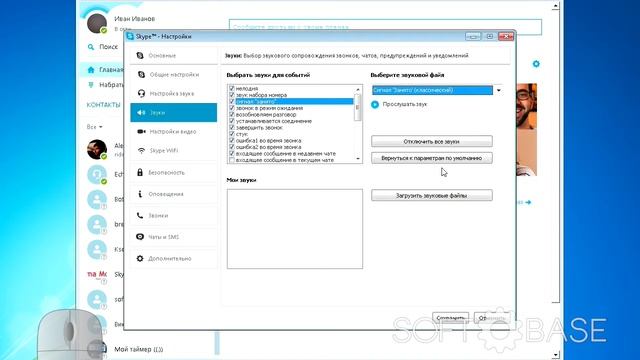
Task: Click the Отменить button
Action: (x=492, y=318)
